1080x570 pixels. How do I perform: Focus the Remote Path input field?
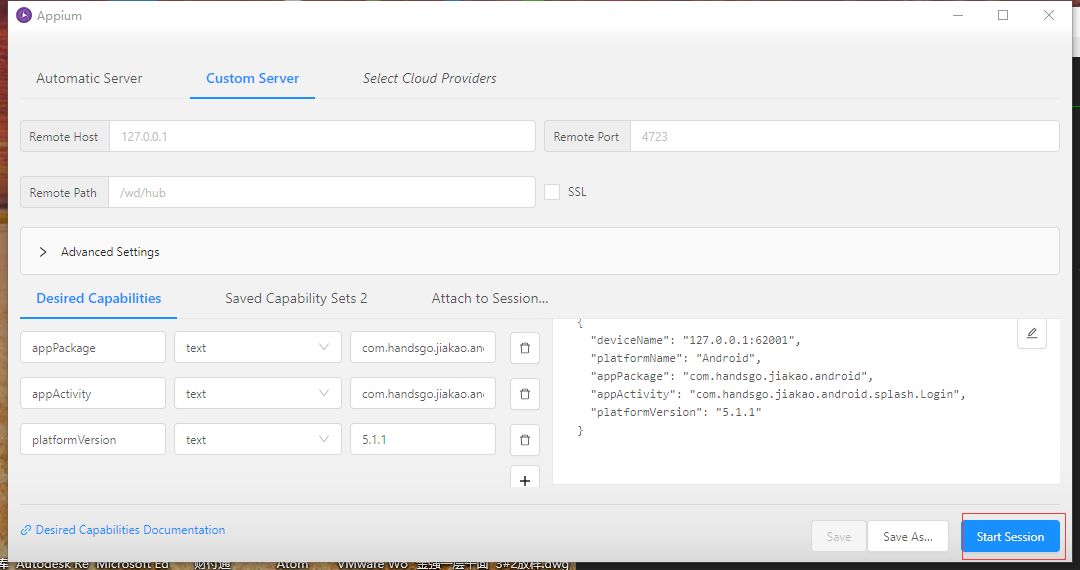pyautogui.click(x=322, y=193)
